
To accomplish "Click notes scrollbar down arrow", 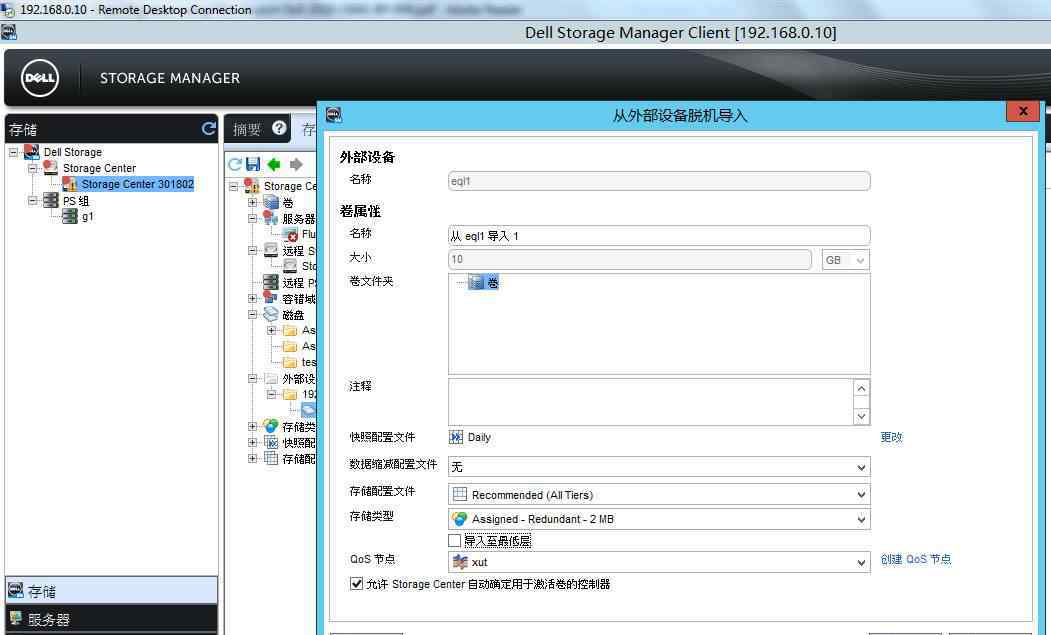I will click(x=861, y=416).
